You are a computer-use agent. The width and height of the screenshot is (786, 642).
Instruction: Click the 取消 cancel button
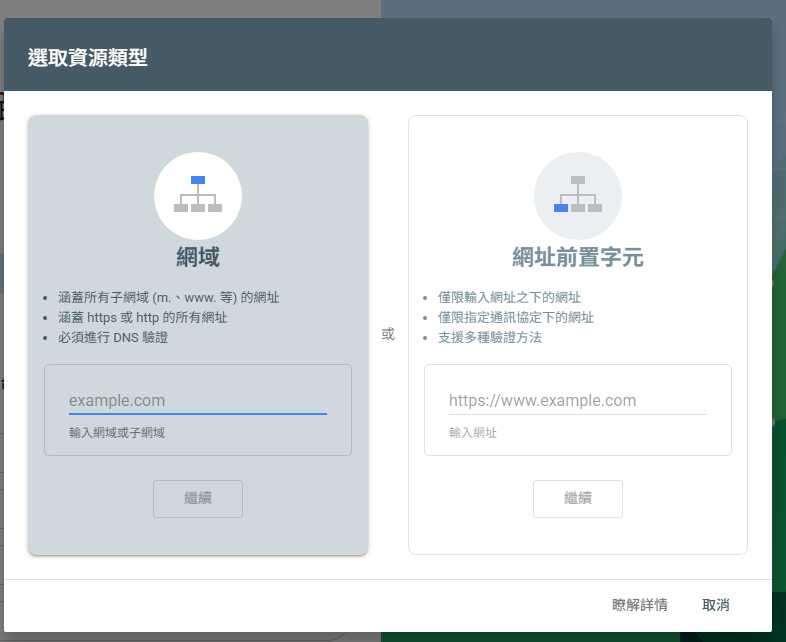pos(715,605)
